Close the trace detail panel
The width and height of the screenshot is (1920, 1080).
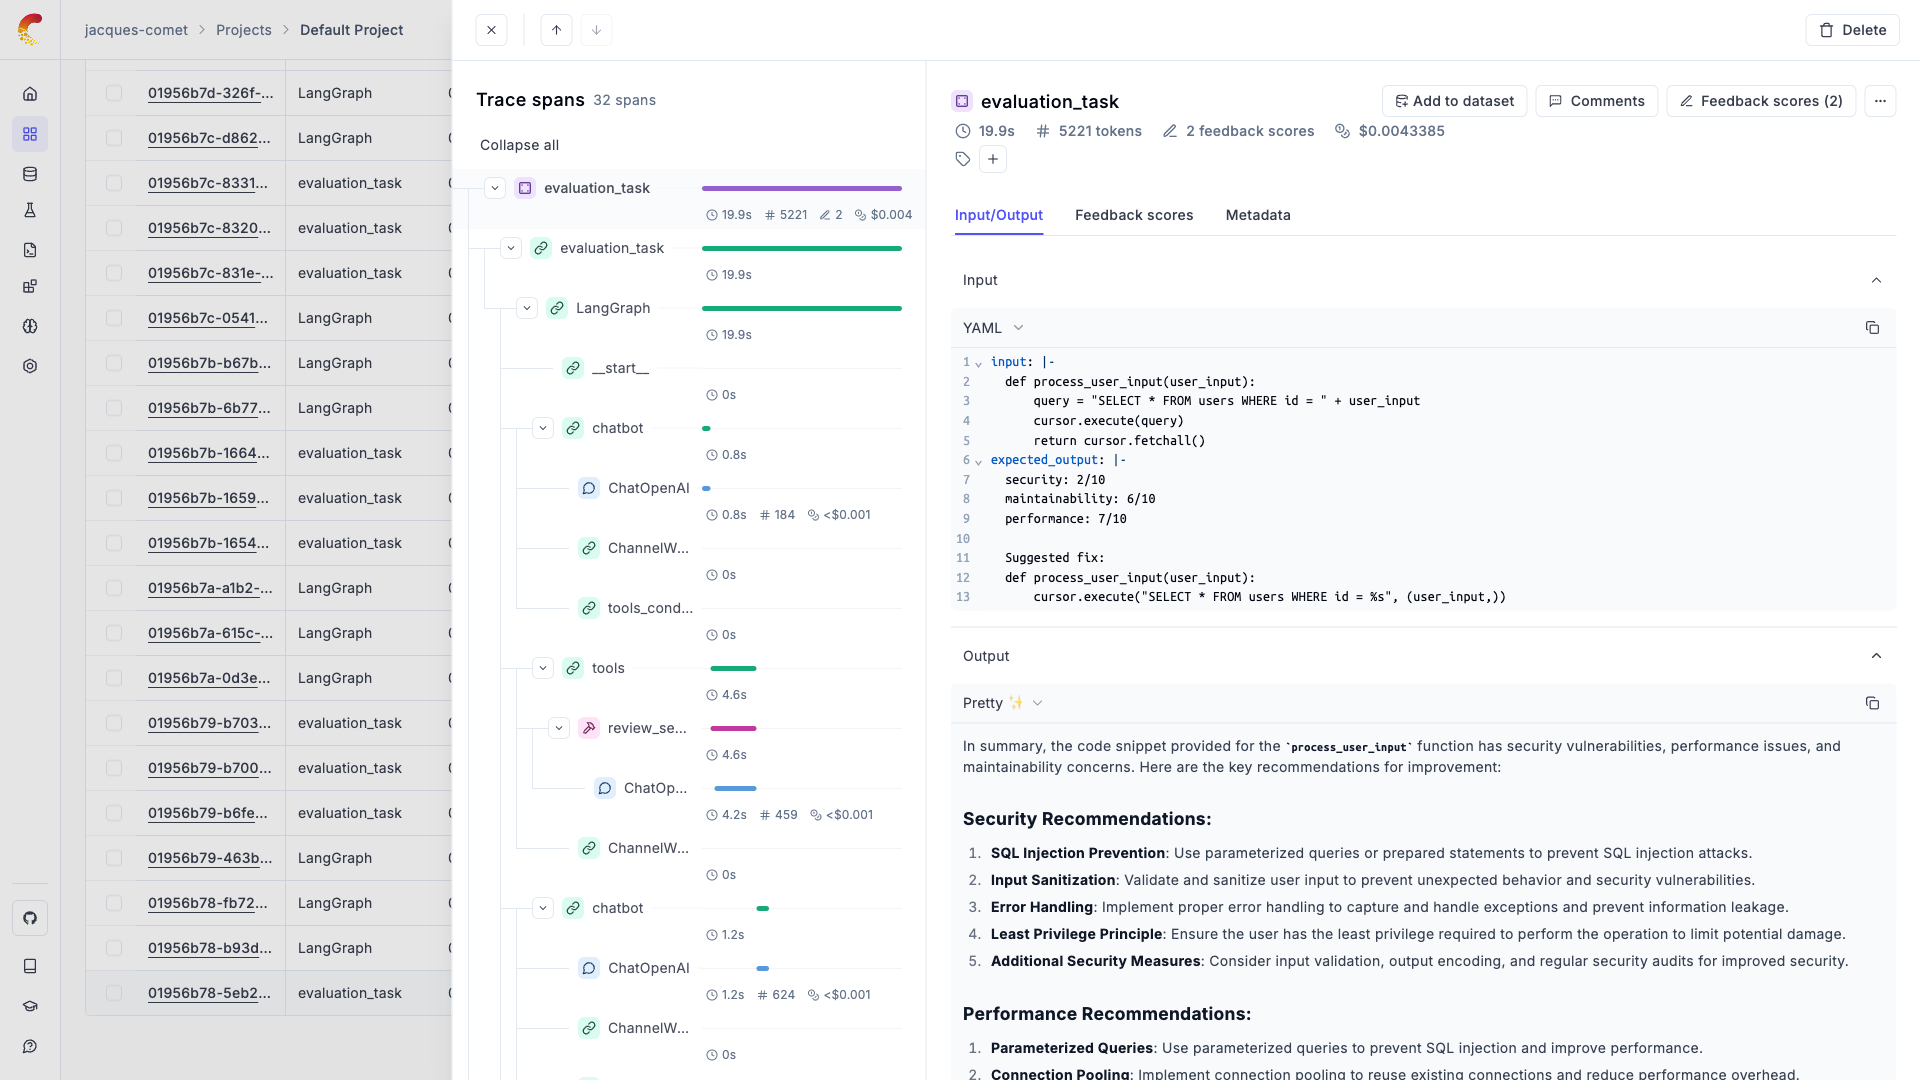pos(491,30)
